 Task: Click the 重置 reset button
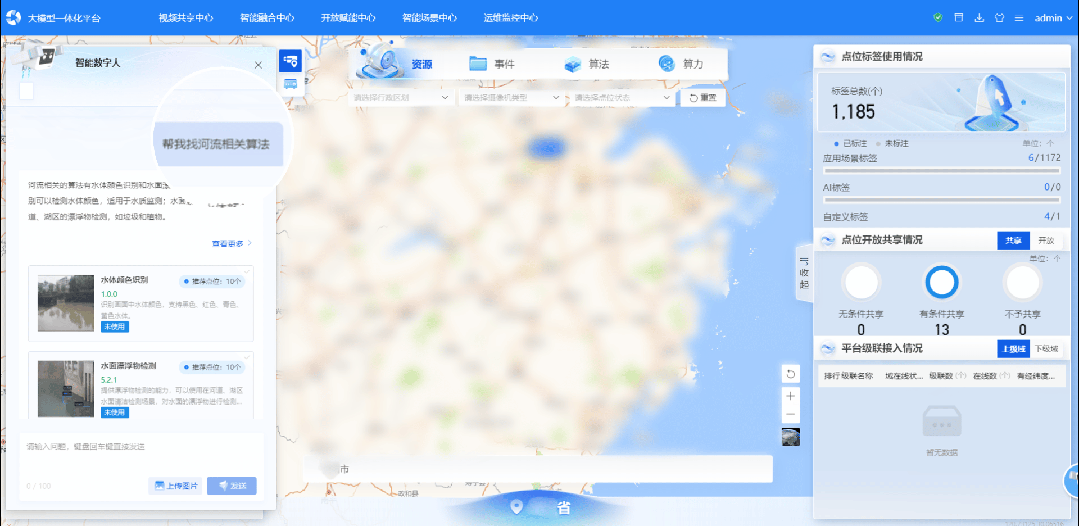701,98
